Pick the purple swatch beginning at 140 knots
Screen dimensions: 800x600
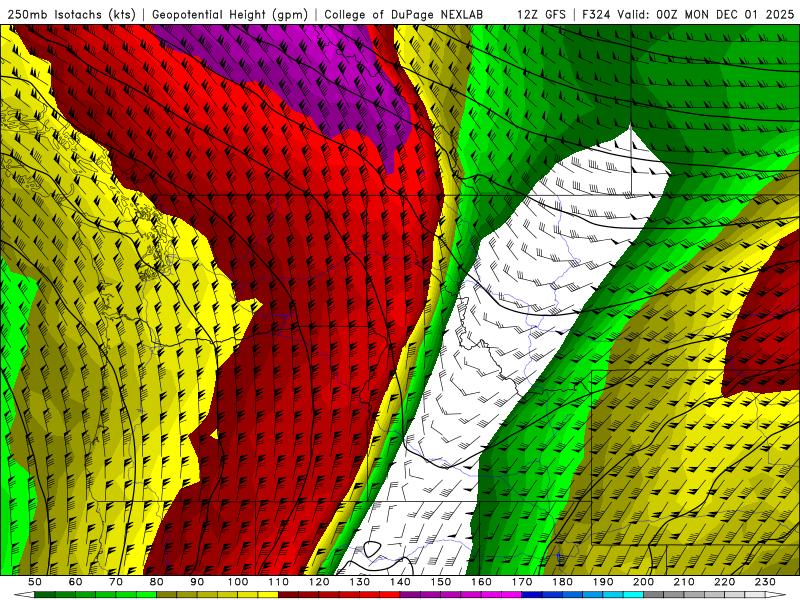click(410, 595)
